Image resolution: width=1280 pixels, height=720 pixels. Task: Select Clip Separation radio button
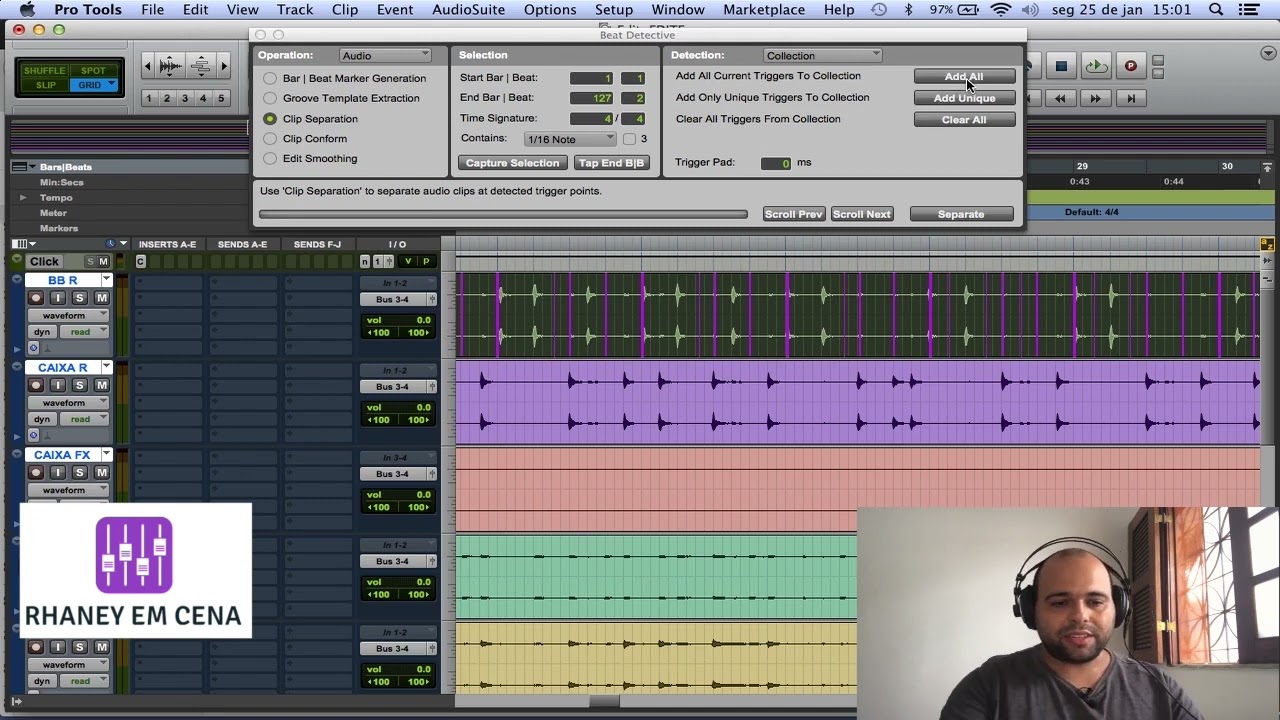[270, 118]
